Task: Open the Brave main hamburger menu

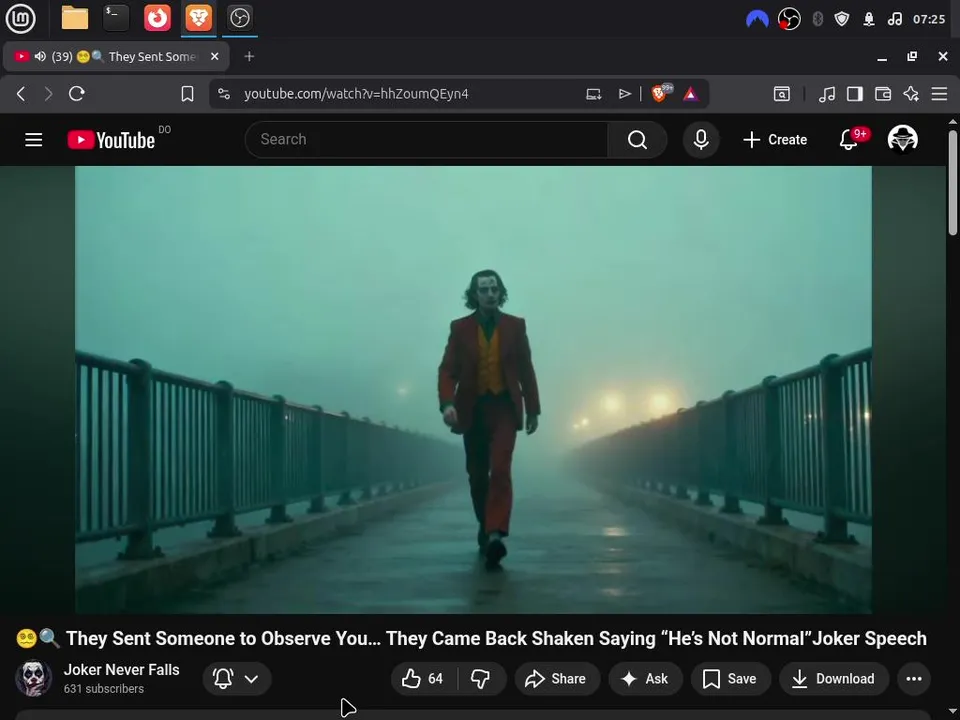Action: click(939, 94)
